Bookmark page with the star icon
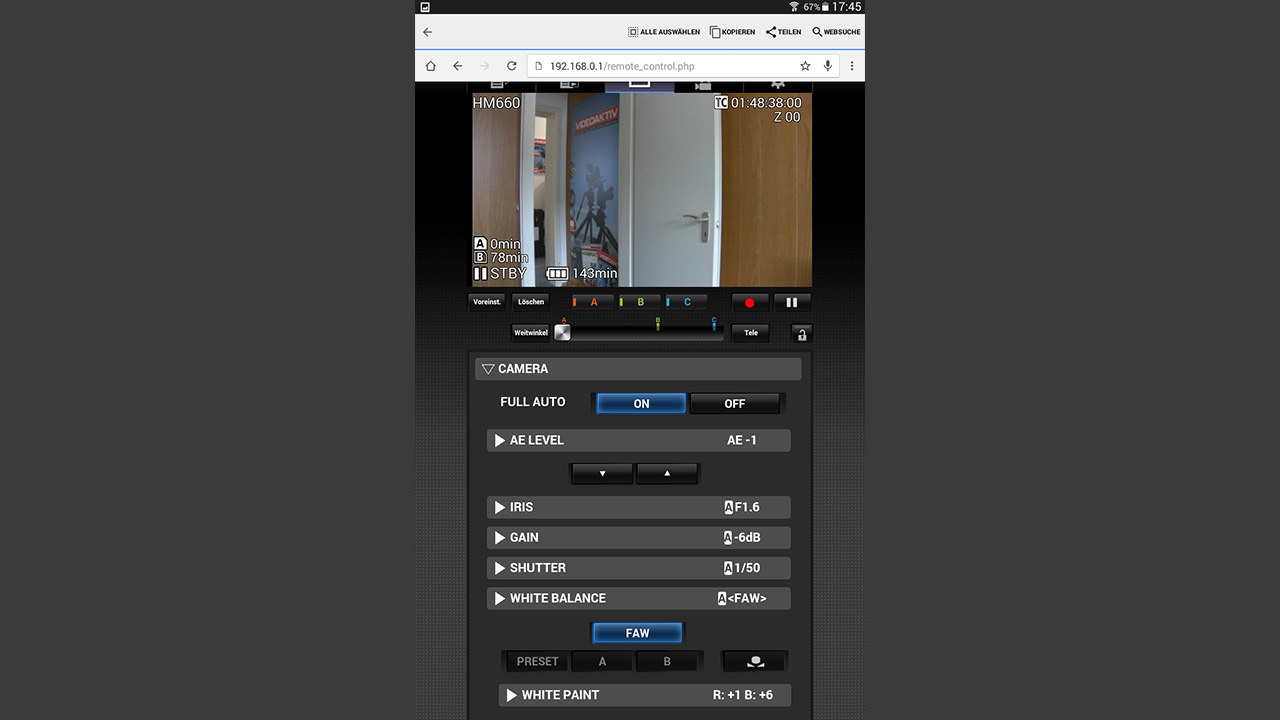This screenshot has height=720, width=1280. point(805,66)
